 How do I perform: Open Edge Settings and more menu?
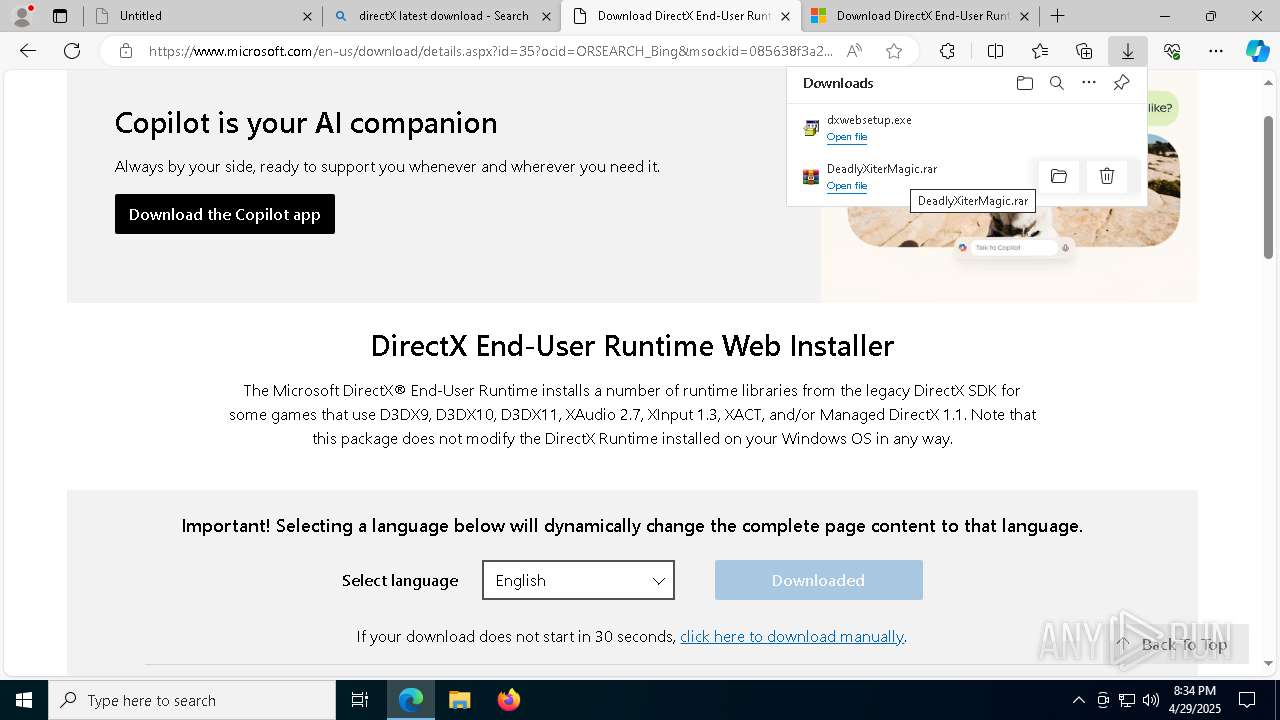pyautogui.click(x=1216, y=51)
